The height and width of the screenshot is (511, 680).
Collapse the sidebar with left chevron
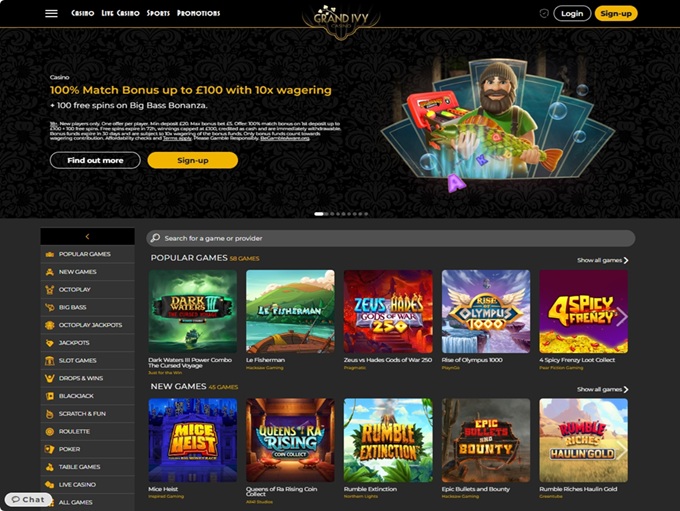coord(88,236)
